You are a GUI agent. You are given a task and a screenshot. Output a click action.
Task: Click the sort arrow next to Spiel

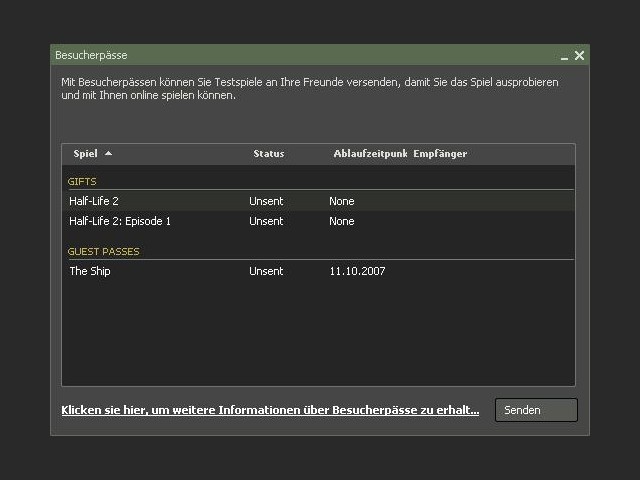[x=108, y=153]
